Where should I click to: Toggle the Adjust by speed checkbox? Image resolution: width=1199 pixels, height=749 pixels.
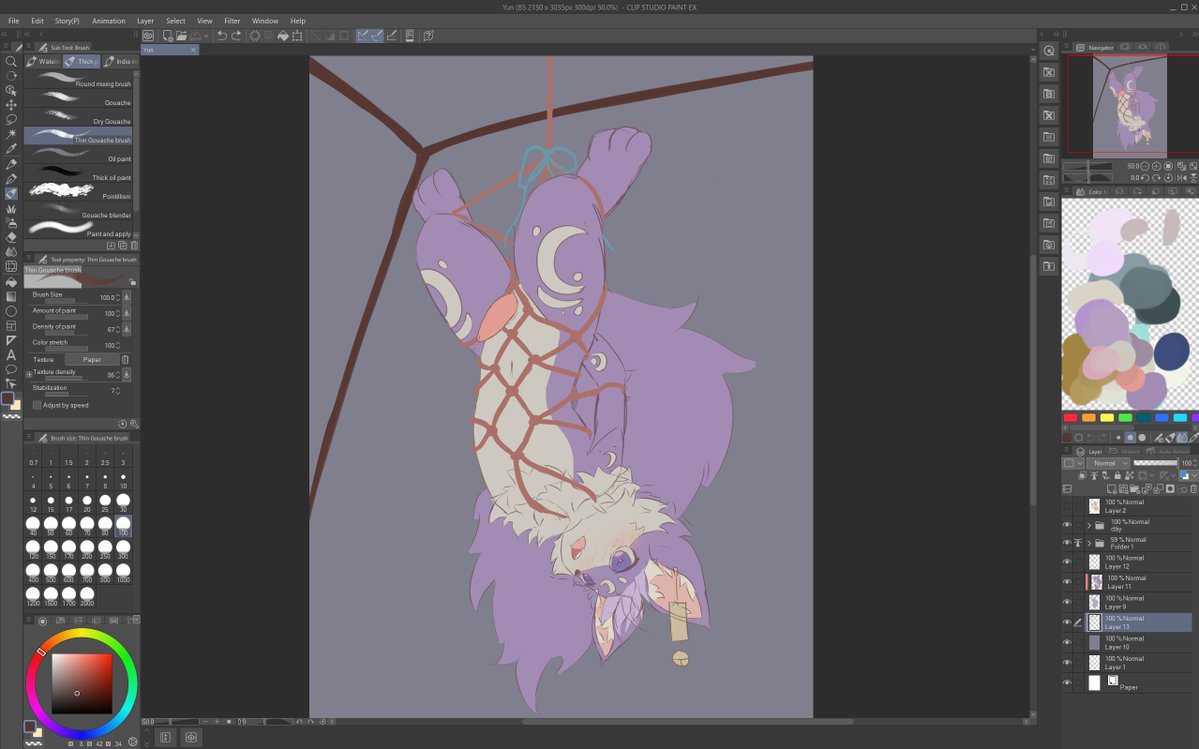37,405
